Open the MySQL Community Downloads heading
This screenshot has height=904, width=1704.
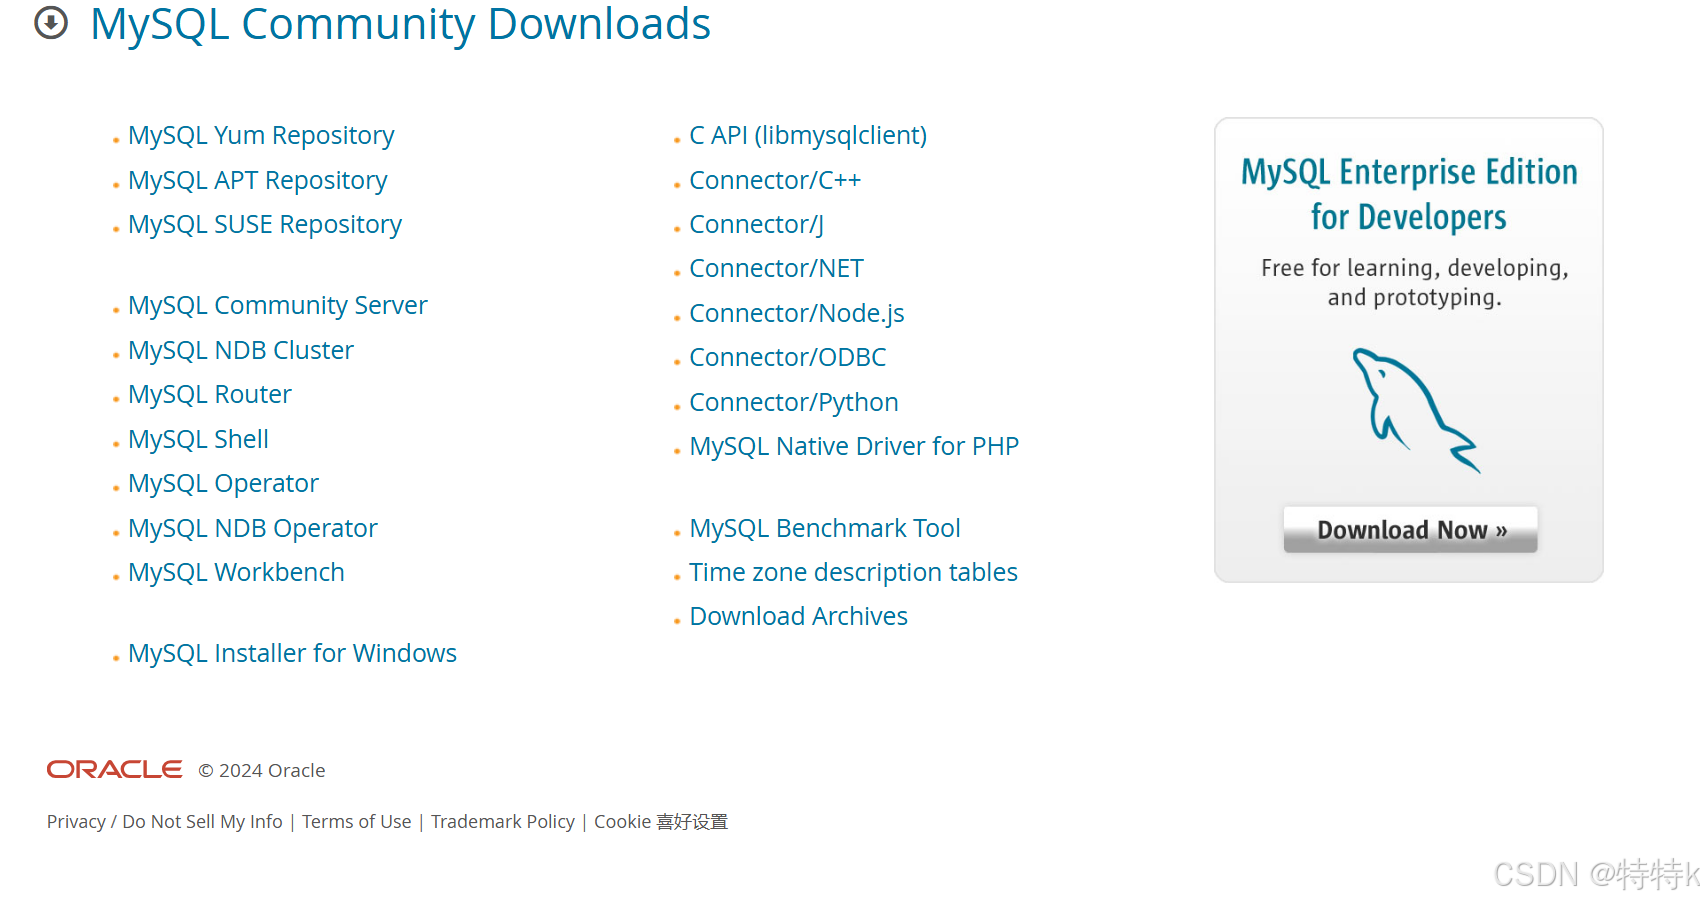pos(400,24)
